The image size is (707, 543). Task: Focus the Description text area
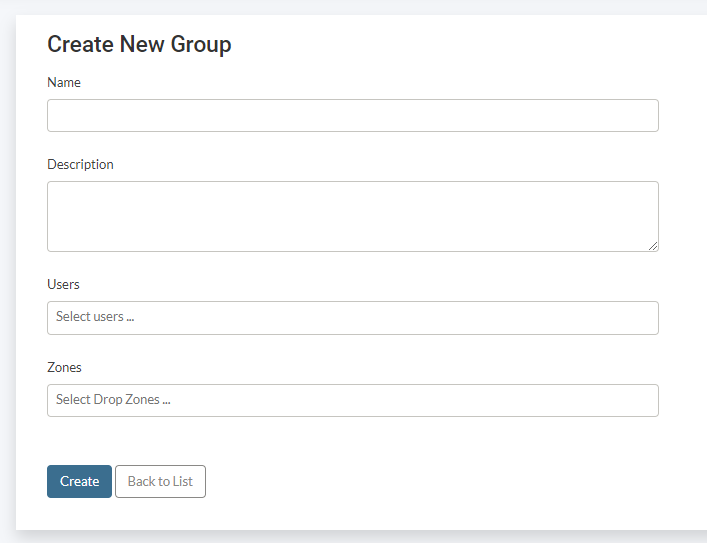[x=352, y=216]
